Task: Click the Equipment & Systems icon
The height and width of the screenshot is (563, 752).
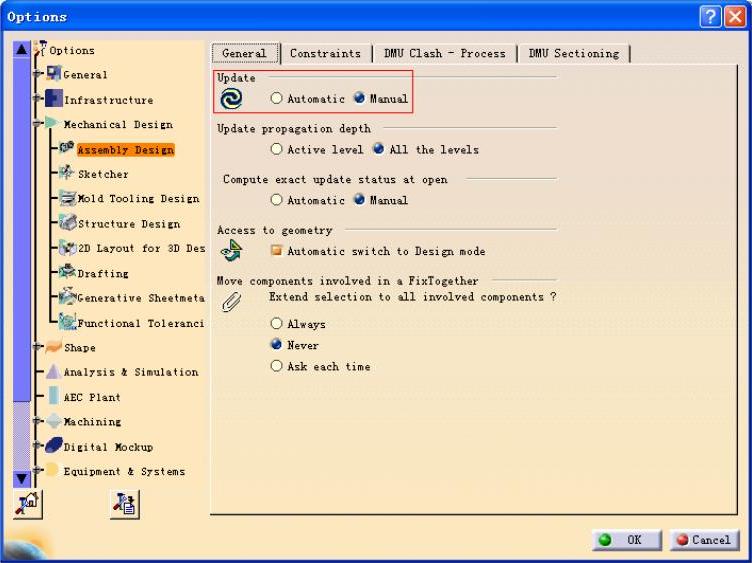Action: click(x=52, y=469)
